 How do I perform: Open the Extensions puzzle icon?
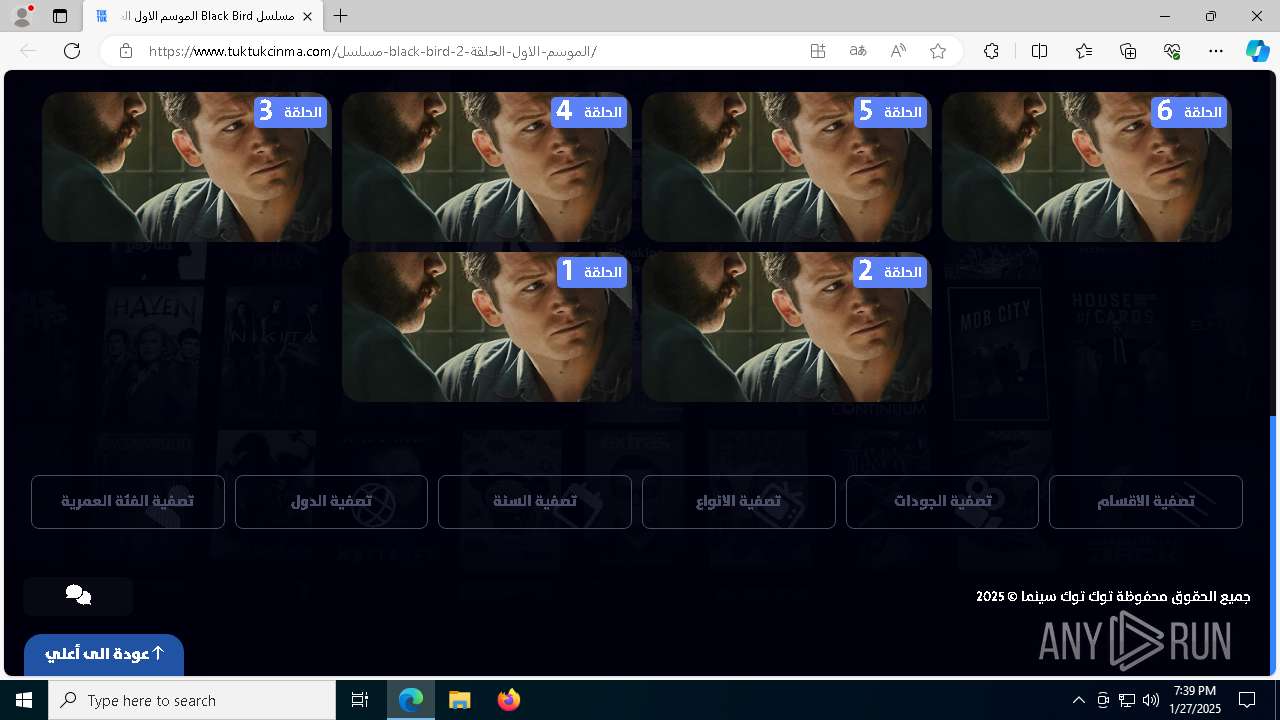(x=991, y=51)
